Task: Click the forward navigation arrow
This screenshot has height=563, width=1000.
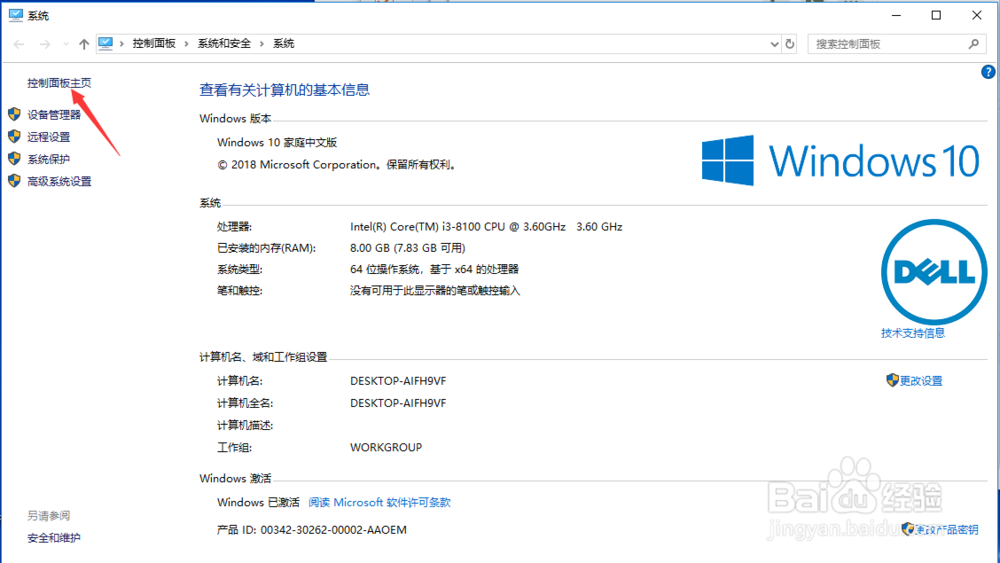Action: pos(45,44)
